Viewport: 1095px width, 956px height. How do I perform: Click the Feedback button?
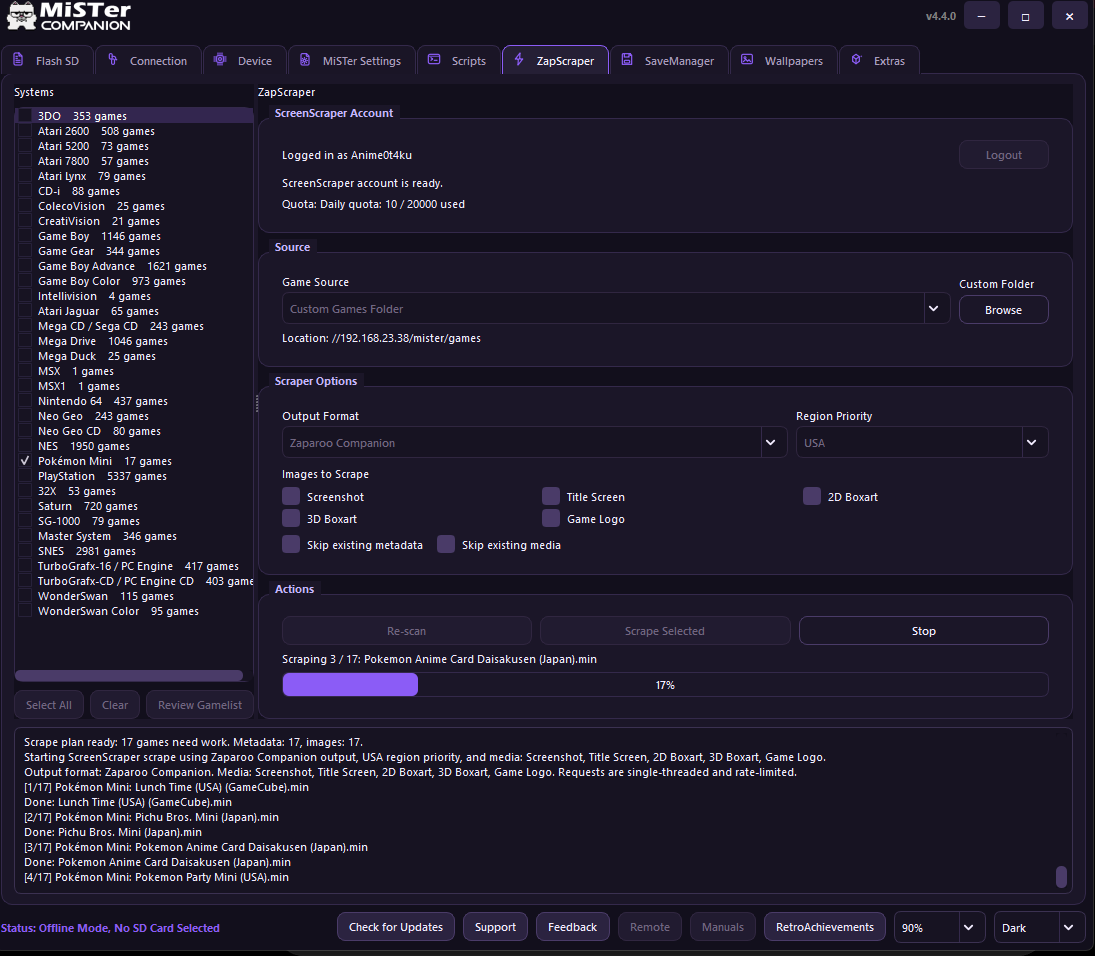point(573,927)
